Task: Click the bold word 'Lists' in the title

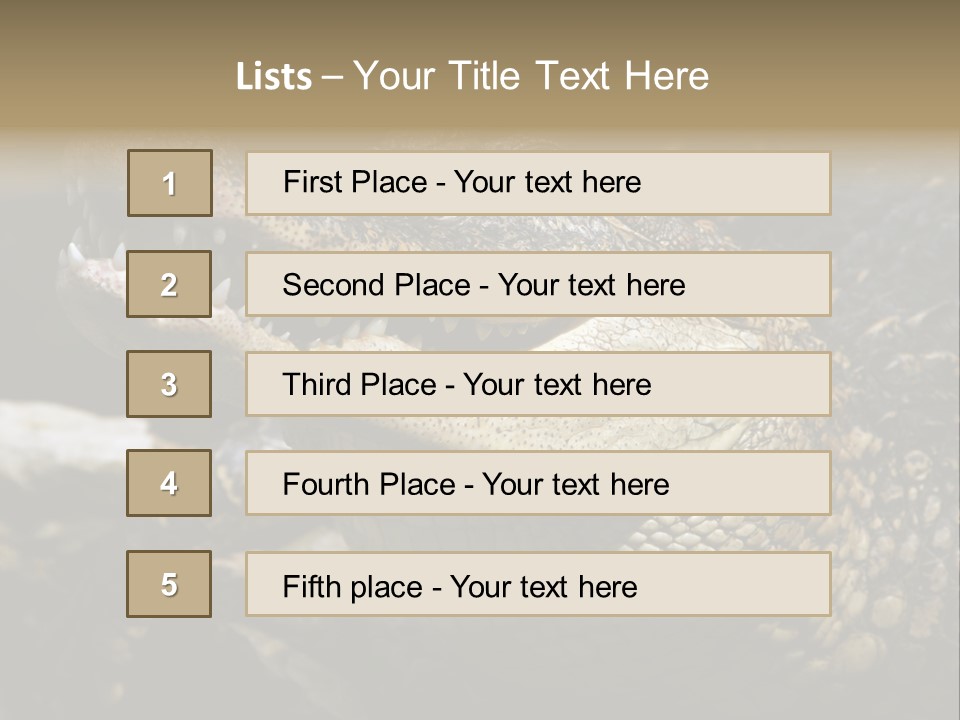Action: [273, 77]
